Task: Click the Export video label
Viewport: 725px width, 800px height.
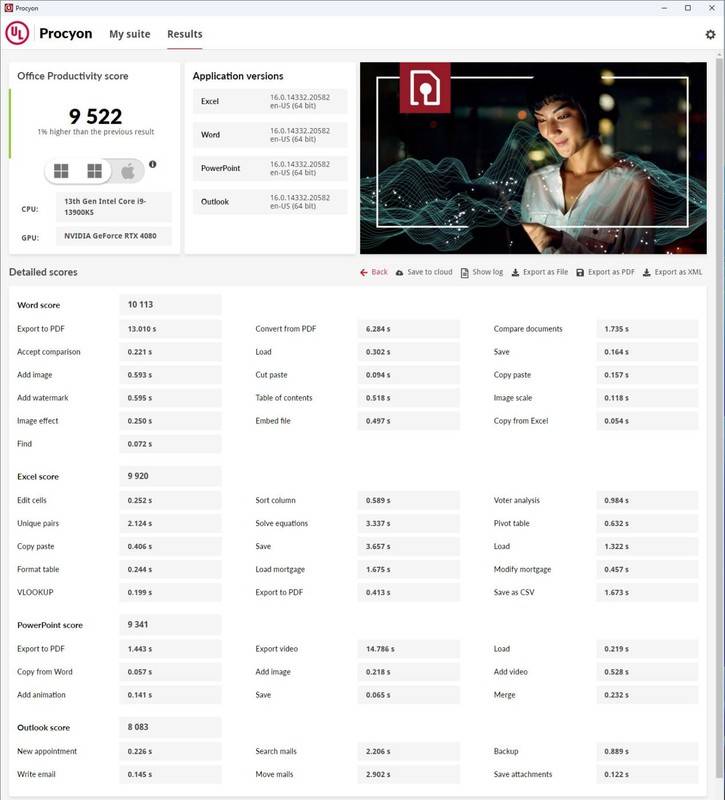Action: pyautogui.click(x=277, y=649)
